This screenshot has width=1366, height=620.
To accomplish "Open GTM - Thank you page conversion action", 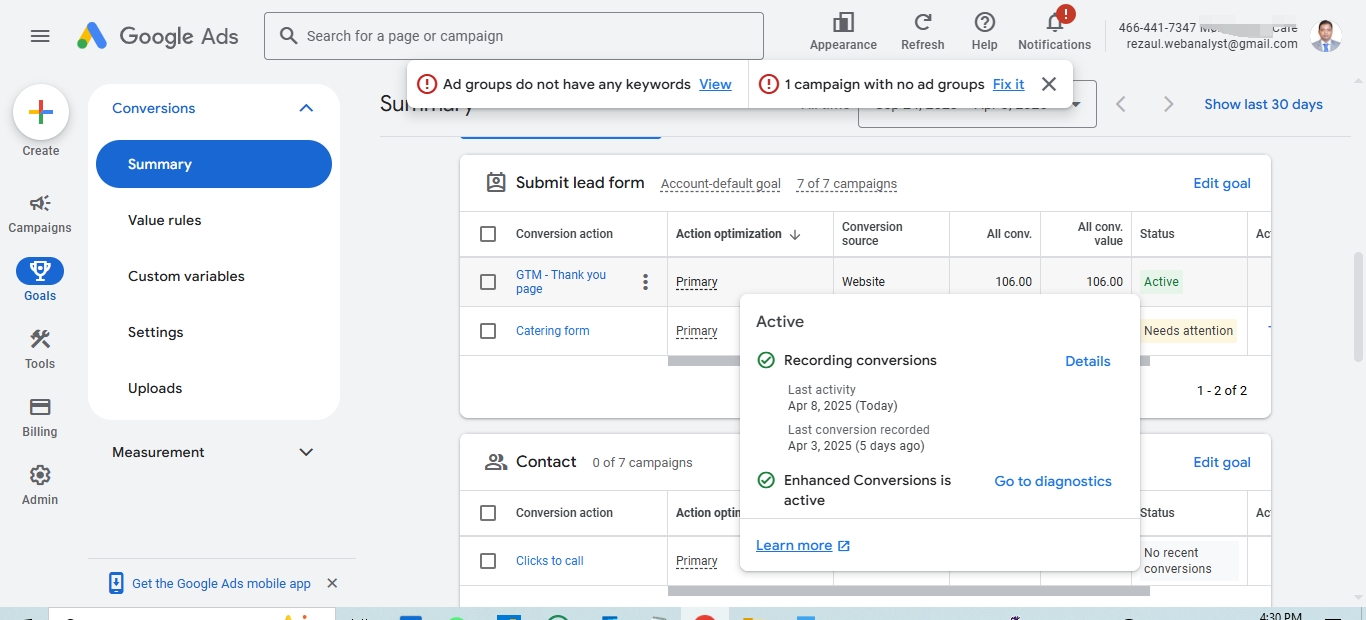I will point(561,282).
